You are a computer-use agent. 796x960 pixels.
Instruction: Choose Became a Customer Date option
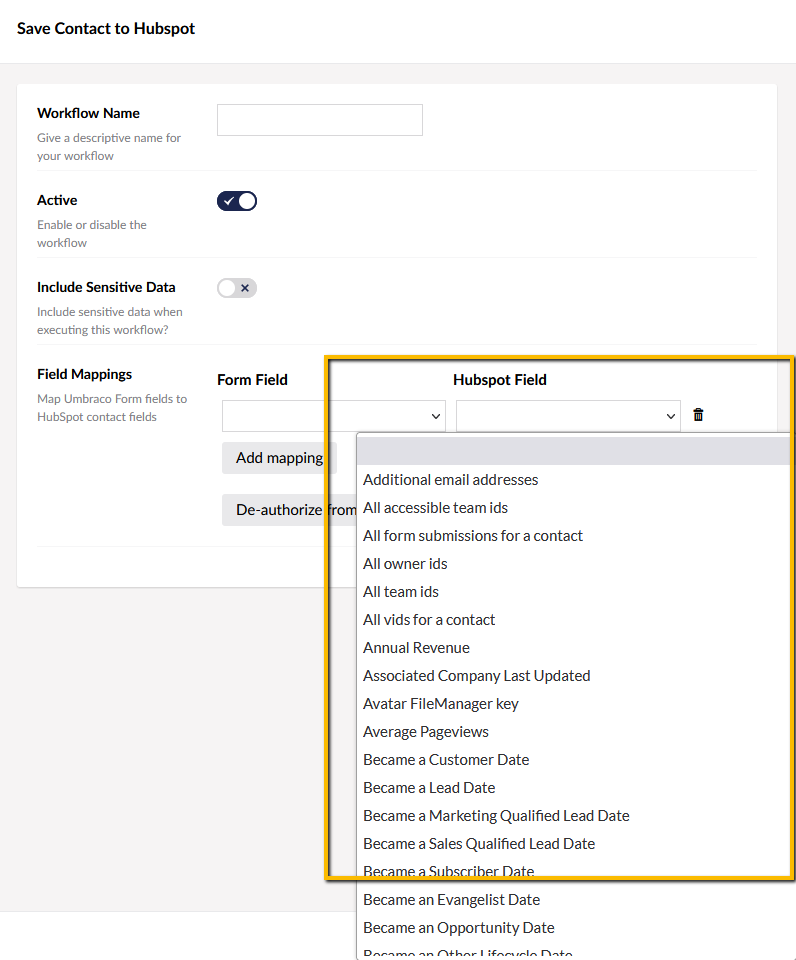(446, 759)
